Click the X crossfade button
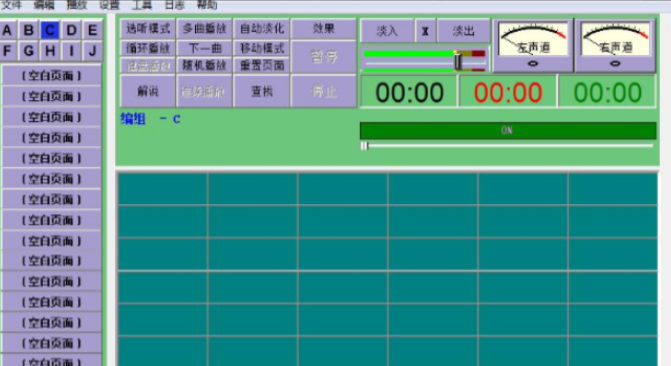This screenshot has width=671, height=366. click(425, 31)
